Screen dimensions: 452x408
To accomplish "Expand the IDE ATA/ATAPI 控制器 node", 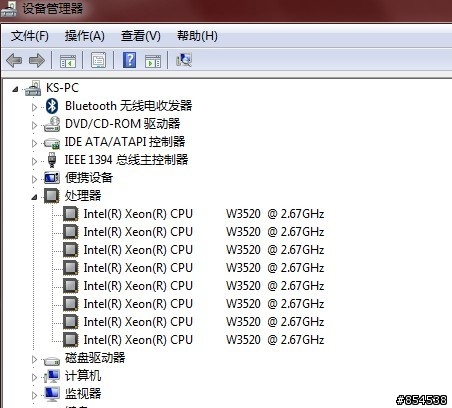I will [x=34, y=143].
